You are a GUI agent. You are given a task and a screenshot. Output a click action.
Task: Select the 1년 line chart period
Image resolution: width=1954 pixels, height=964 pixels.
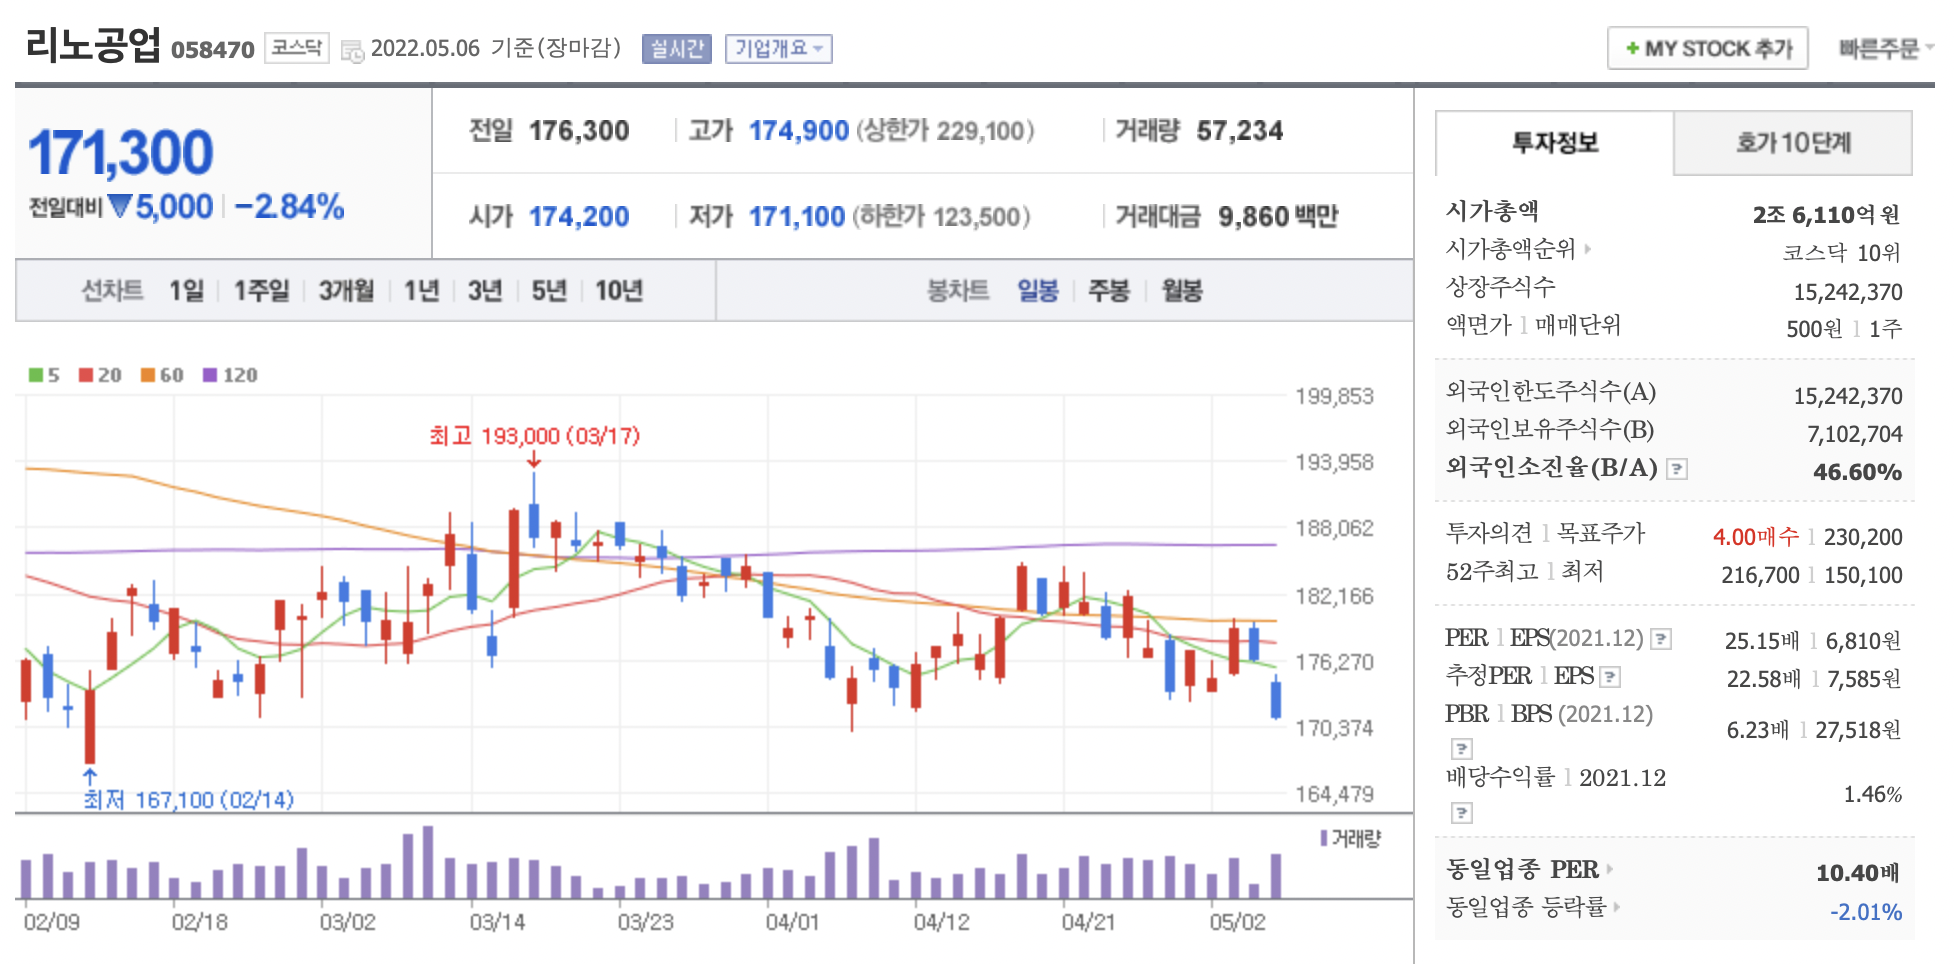pos(421,291)
